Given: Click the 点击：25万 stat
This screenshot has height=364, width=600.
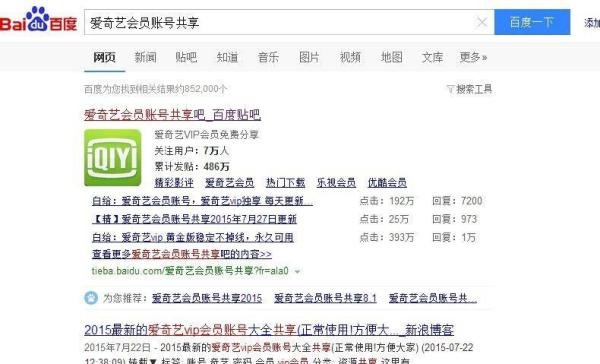Looking at the screenshot, I should [x=384, y=219].
